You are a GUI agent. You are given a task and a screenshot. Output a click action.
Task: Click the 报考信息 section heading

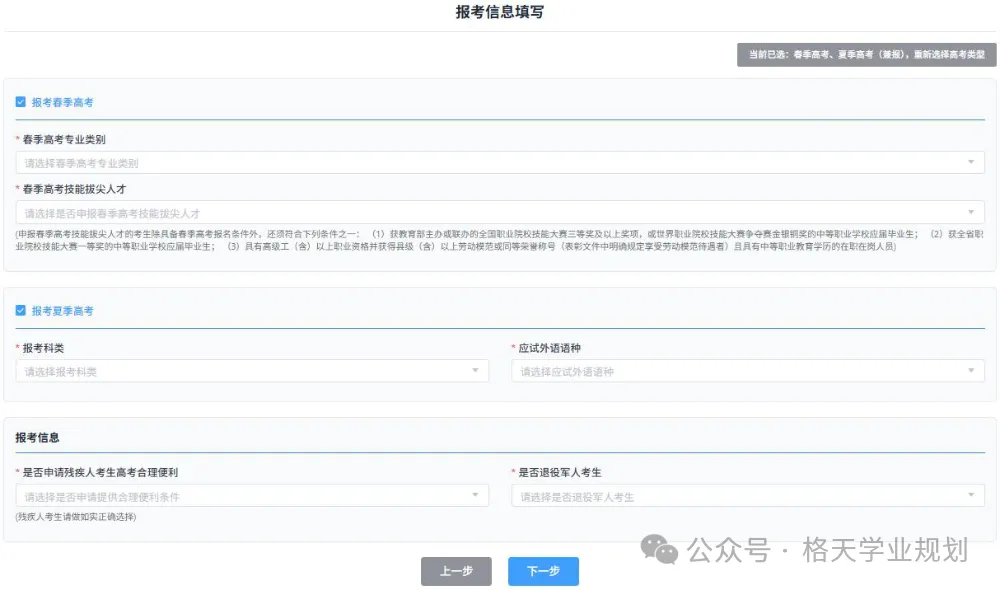coord(37,438)
